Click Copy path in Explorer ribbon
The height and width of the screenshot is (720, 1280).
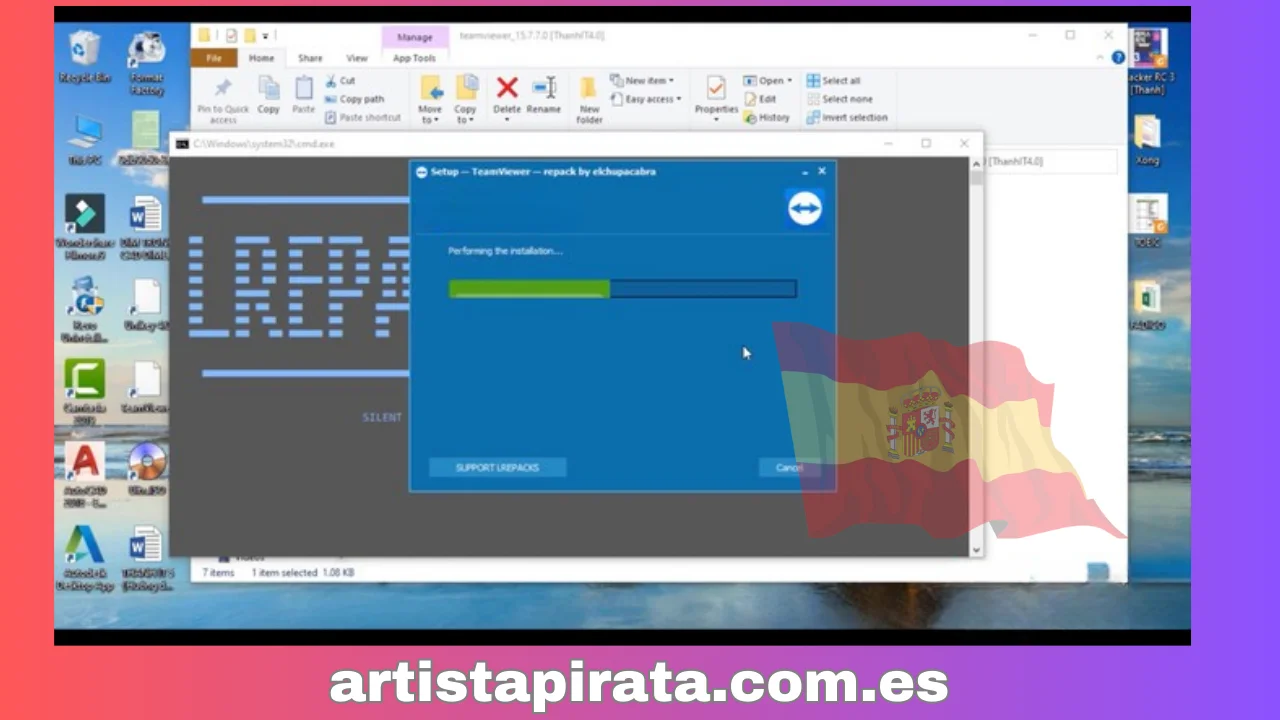pyautogui.click(x=354, y=99)
